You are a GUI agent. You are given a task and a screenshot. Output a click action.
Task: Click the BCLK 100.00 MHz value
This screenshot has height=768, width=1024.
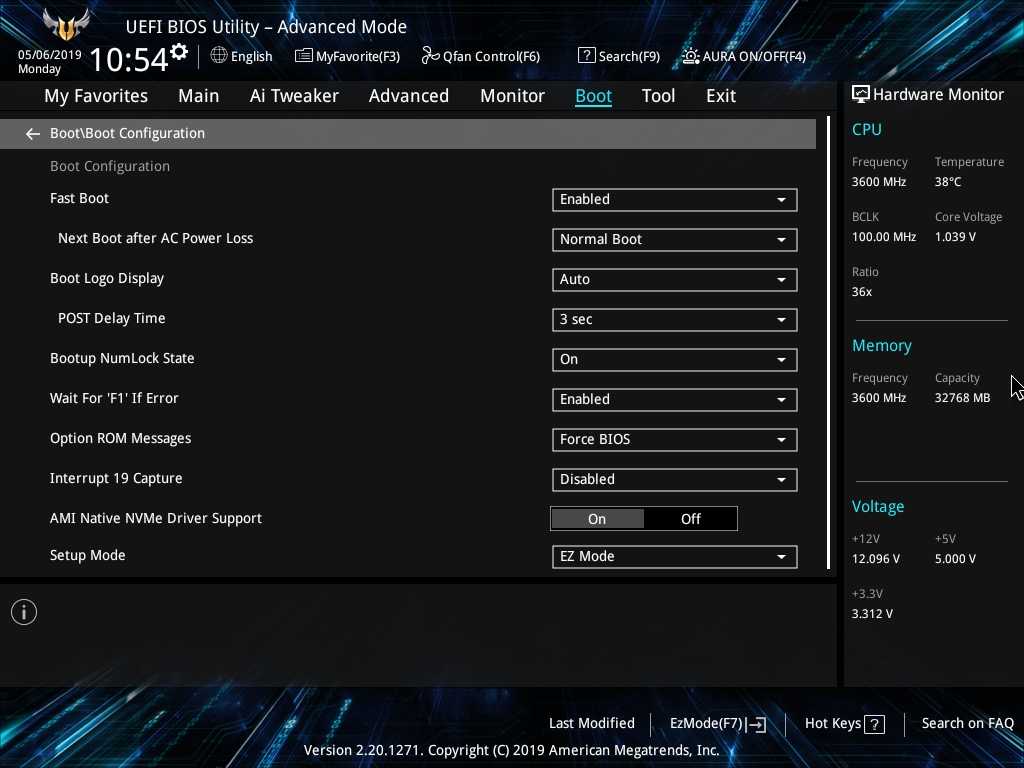884,236
